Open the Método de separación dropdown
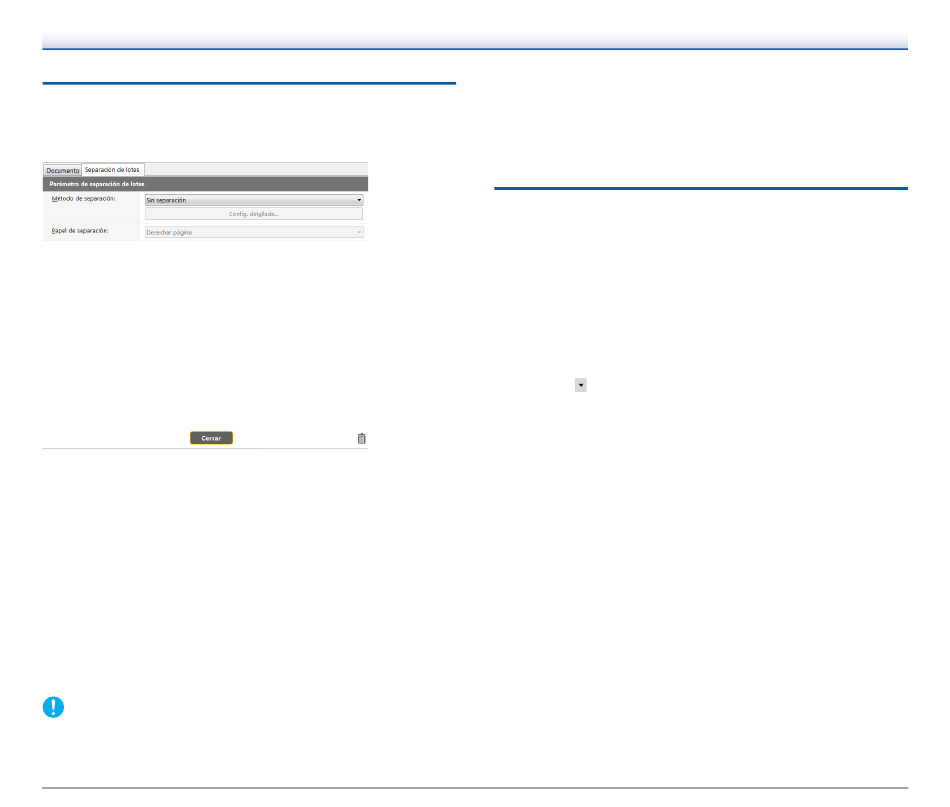The image size is (950, 807). point(254,200)
